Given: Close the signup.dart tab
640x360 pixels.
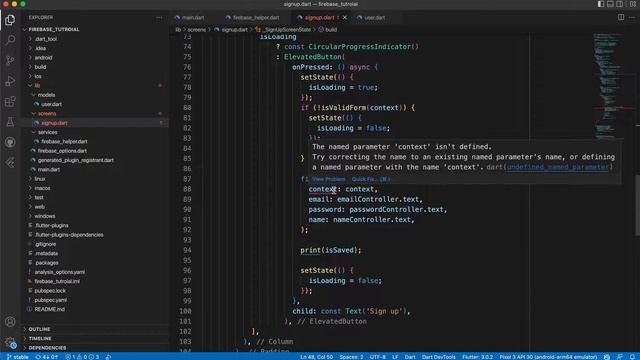Looking at the screenshot, I should pyautogui.click(x=345, y=18).
